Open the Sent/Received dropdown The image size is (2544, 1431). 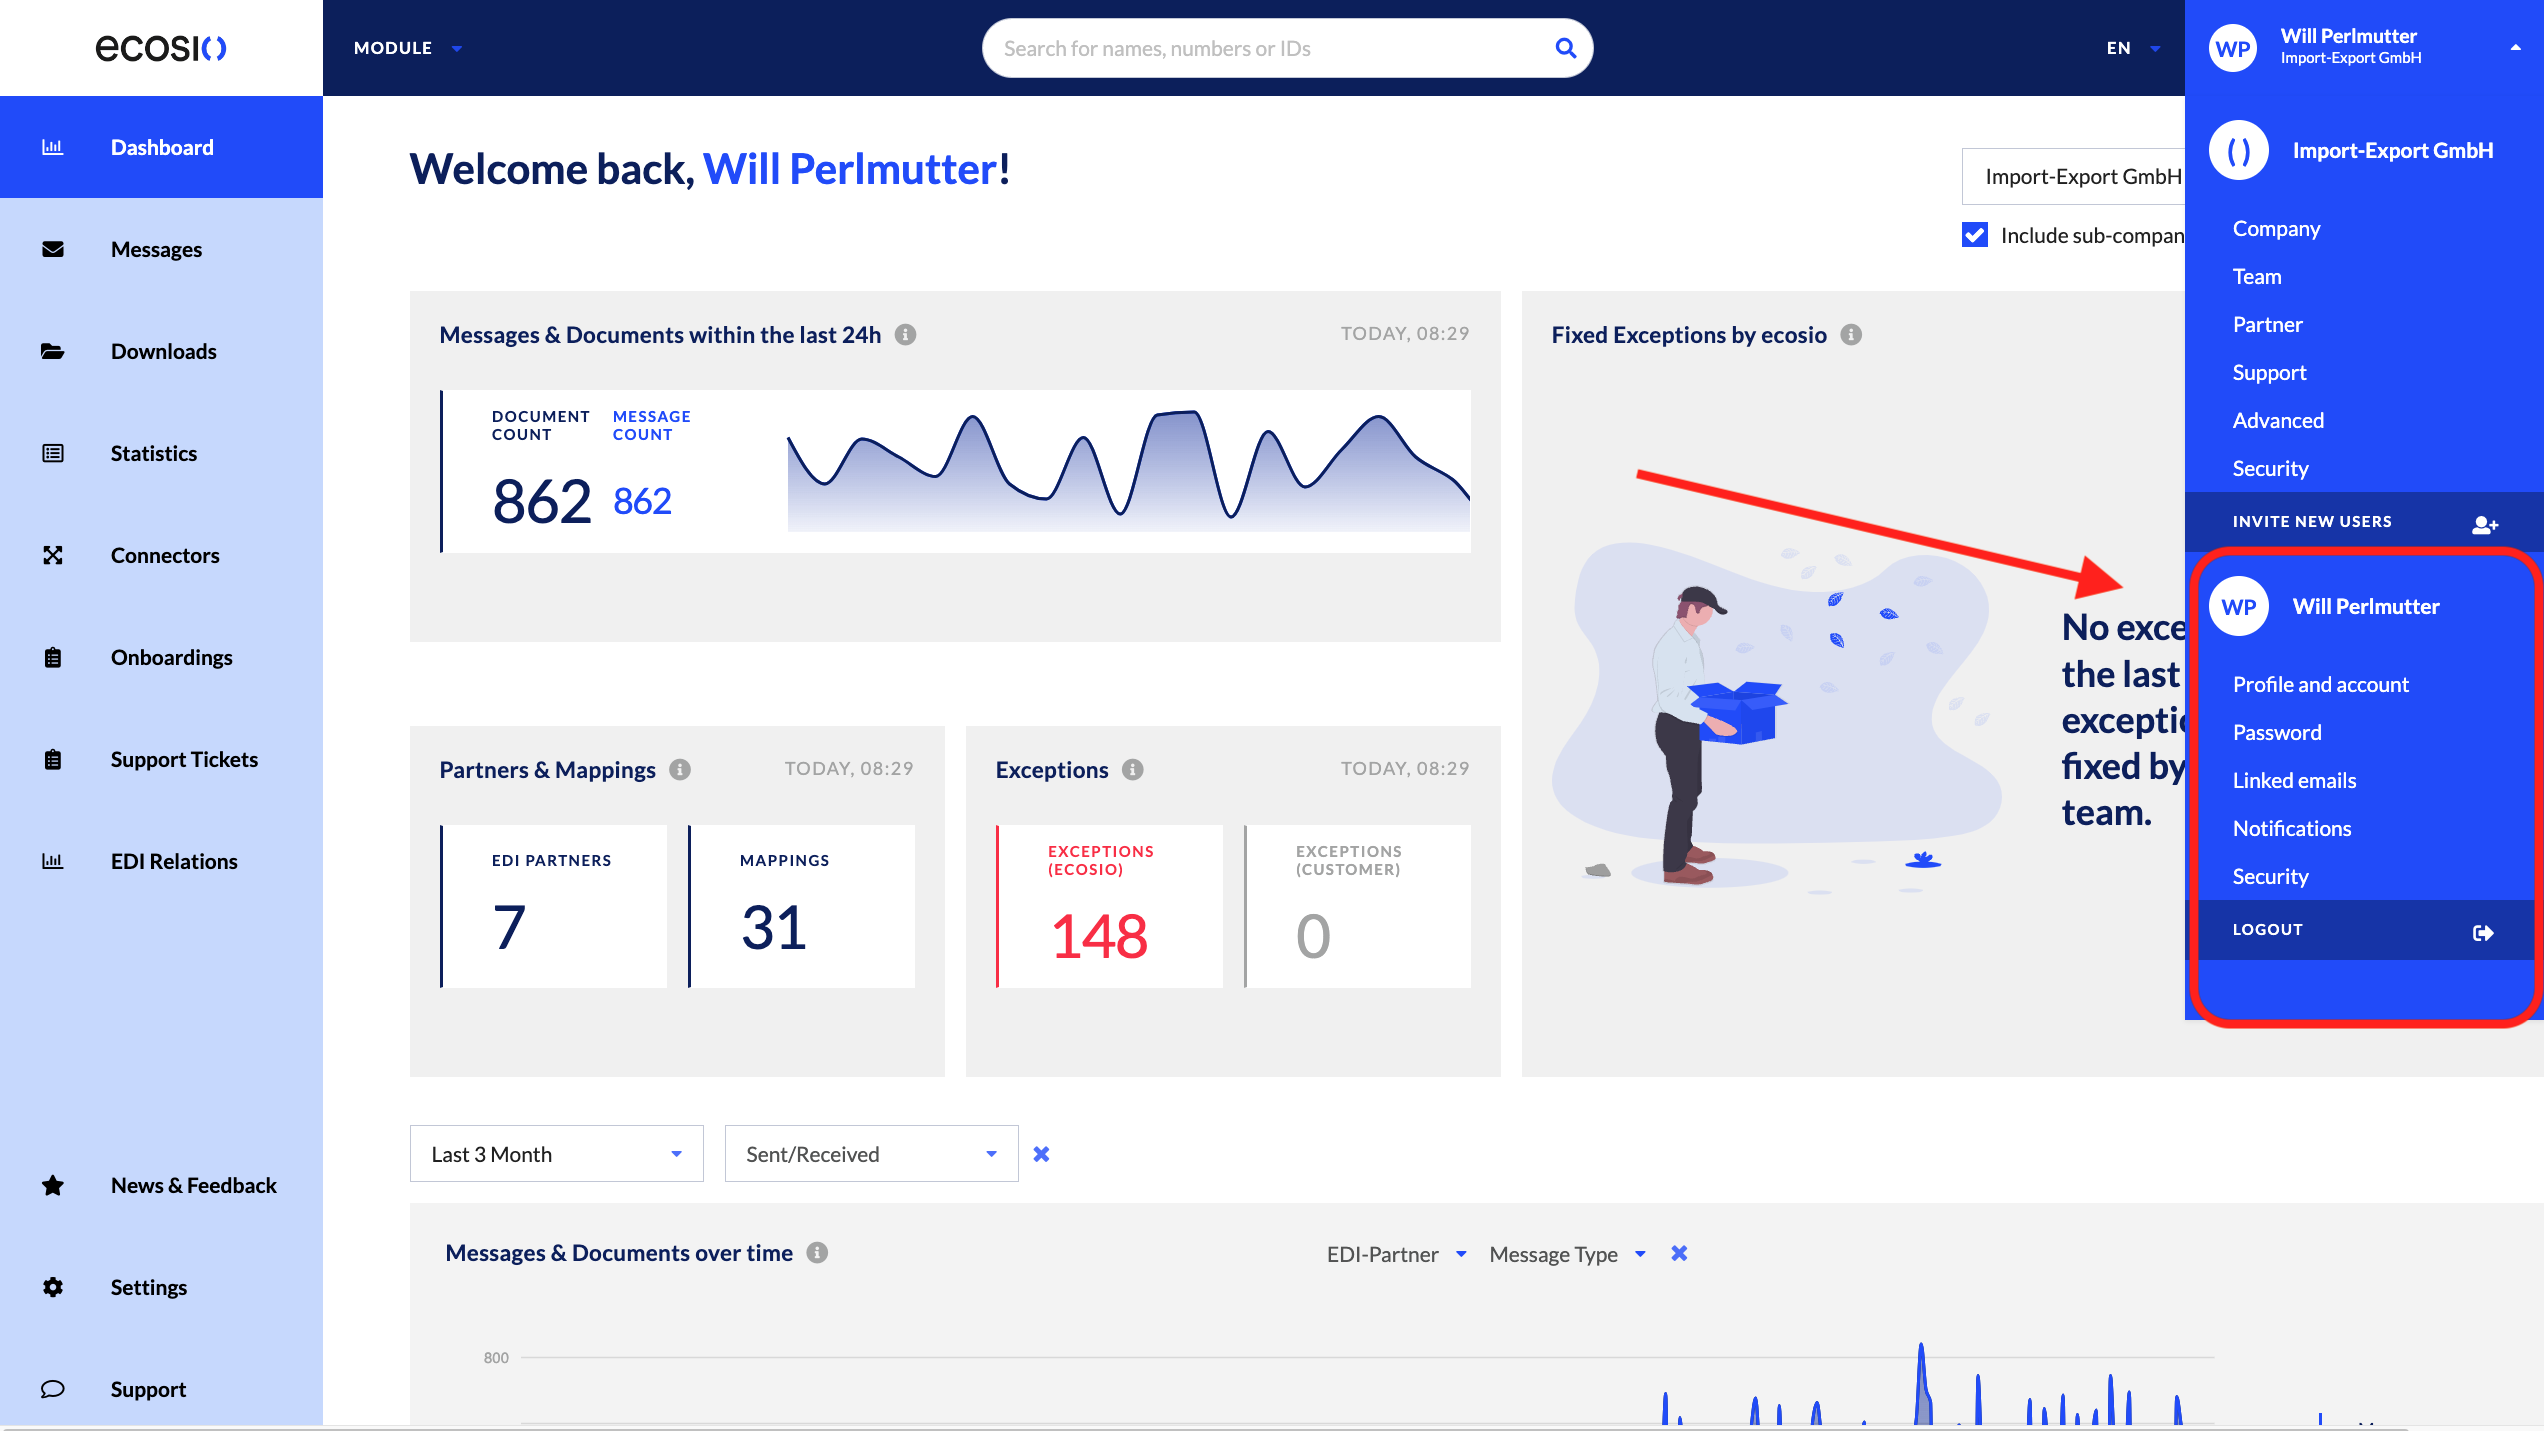pos(872,1154)
